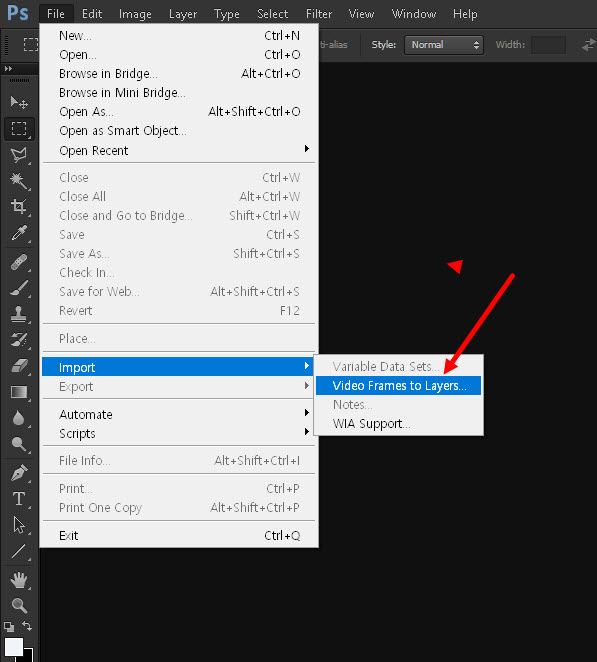
Task: Select the Hand tool
Action: coord(19,580)
